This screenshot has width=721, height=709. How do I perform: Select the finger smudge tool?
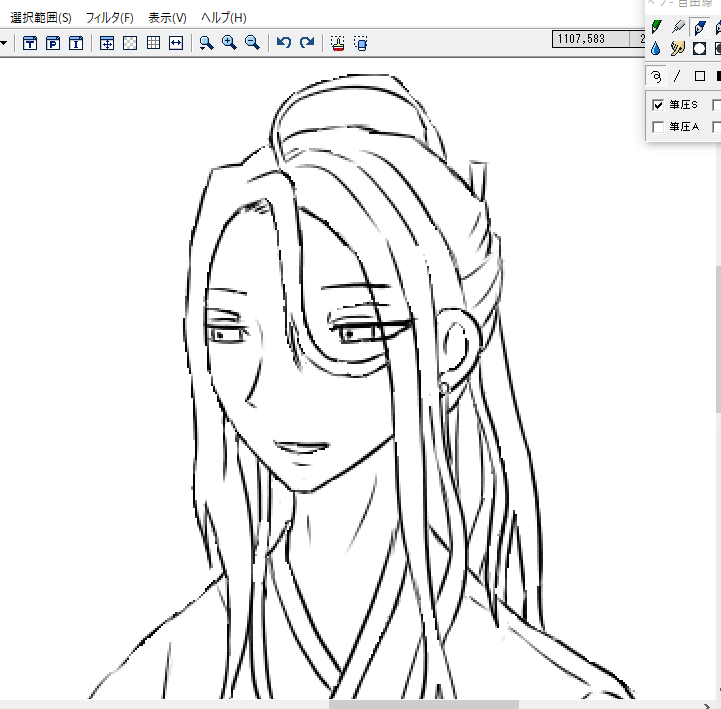(678, 48)
